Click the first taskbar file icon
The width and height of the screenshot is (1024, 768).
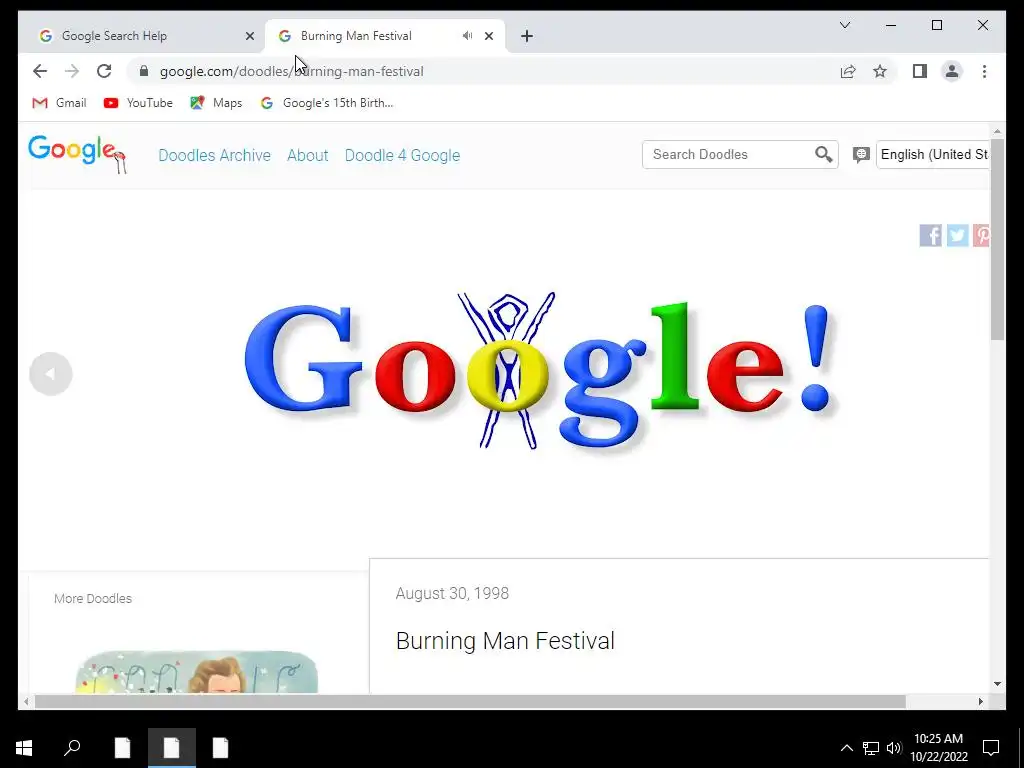click(122, 748)
